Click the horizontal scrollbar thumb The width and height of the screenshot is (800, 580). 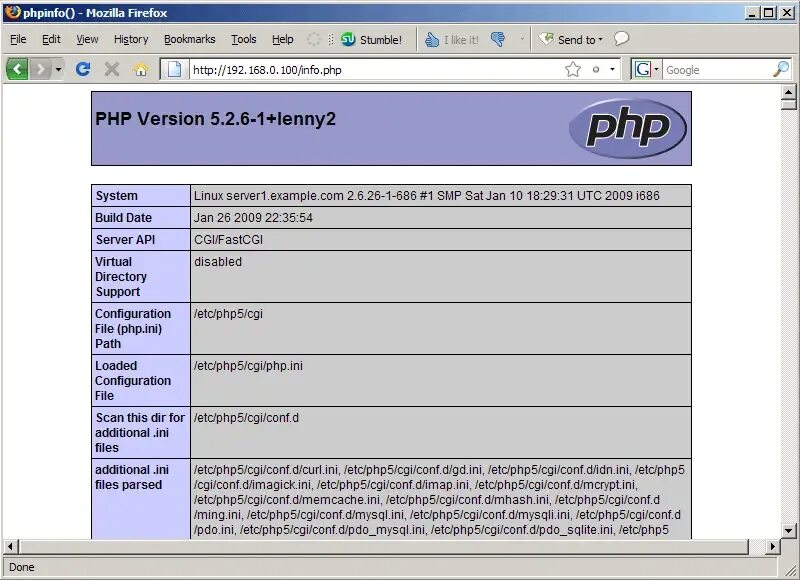click(384, 546)
